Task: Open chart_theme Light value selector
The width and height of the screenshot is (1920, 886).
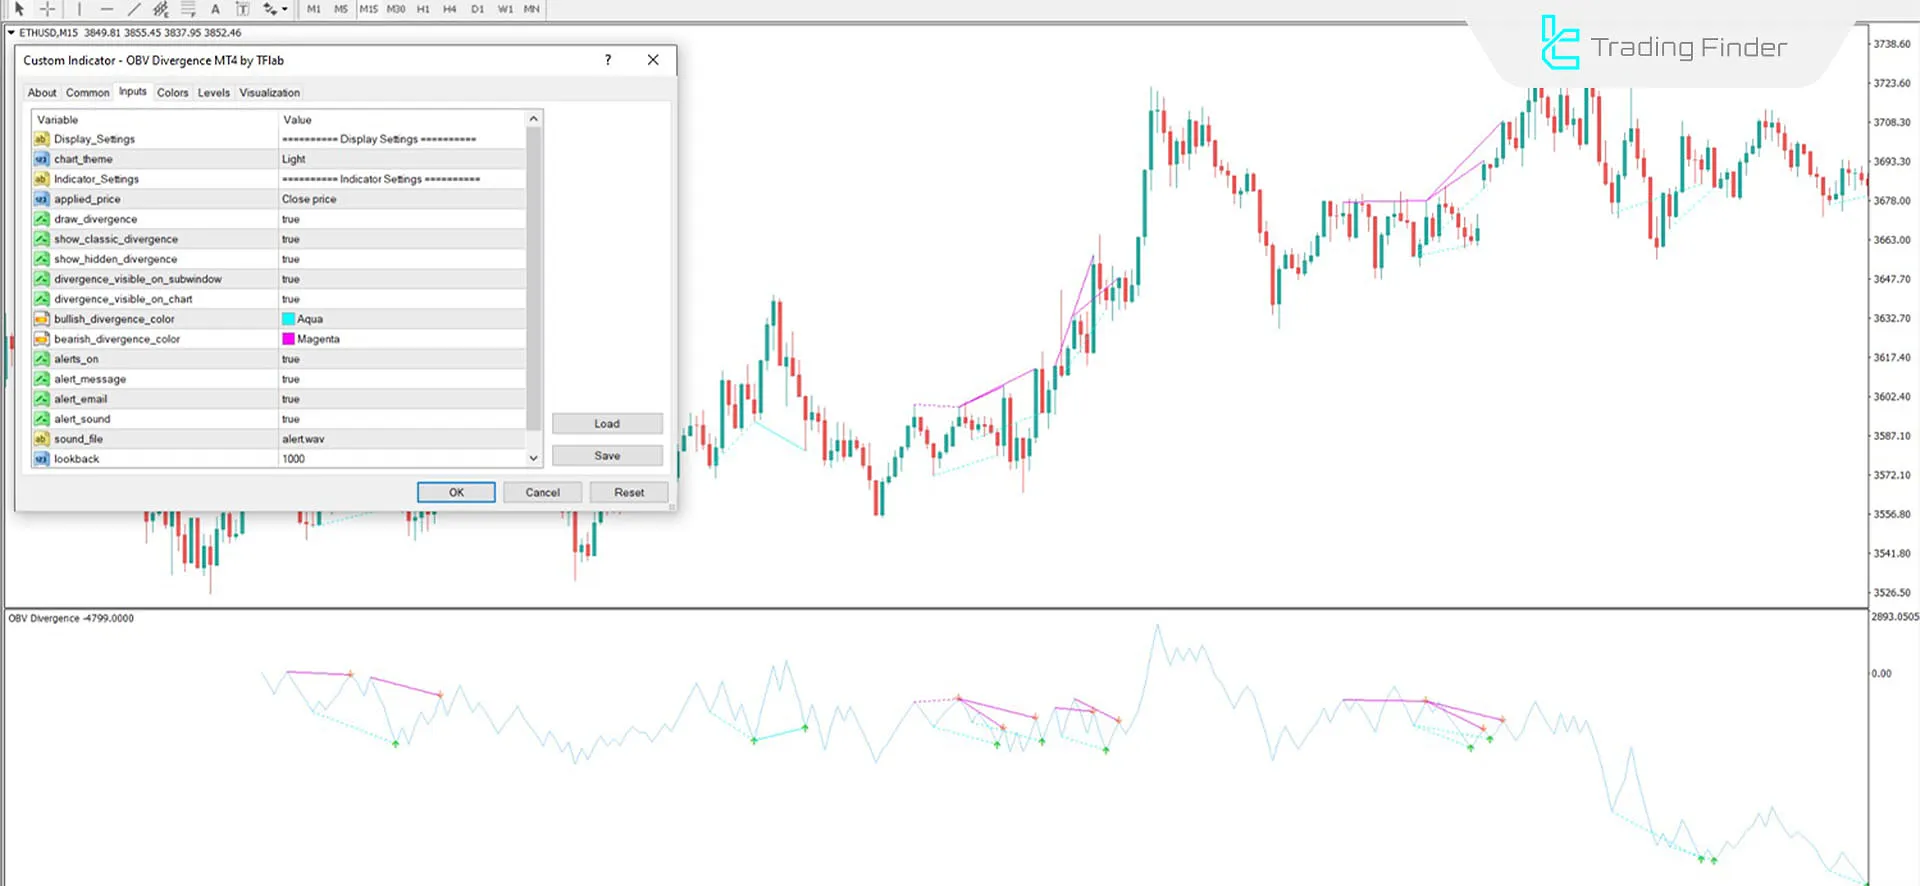Action: (x=400, y=159)
